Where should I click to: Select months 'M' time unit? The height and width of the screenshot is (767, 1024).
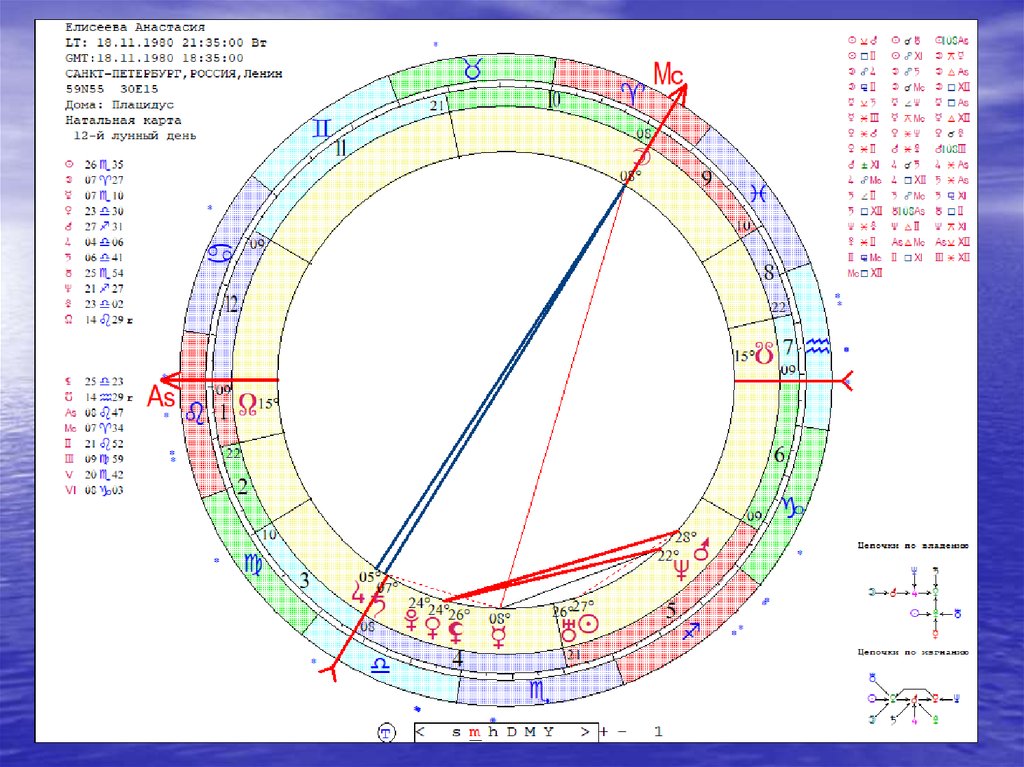pos(529,733)
